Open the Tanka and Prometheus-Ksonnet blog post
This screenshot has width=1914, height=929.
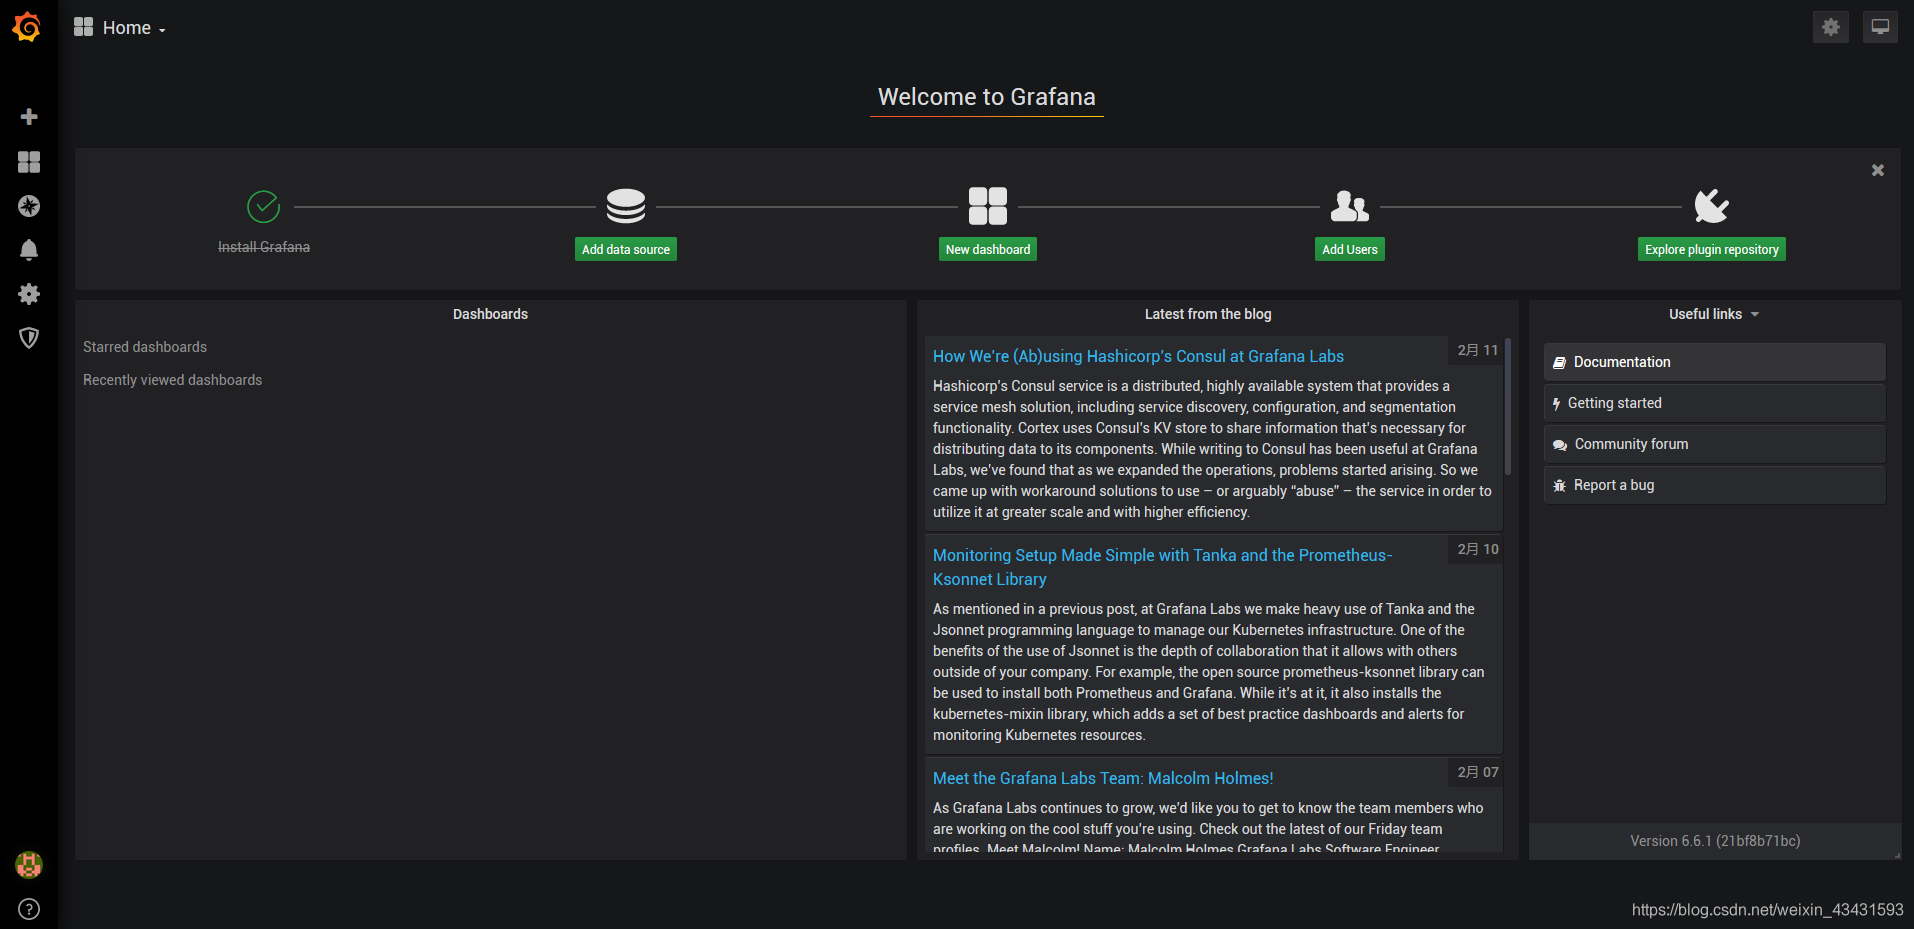click(x=1162, y=567)
